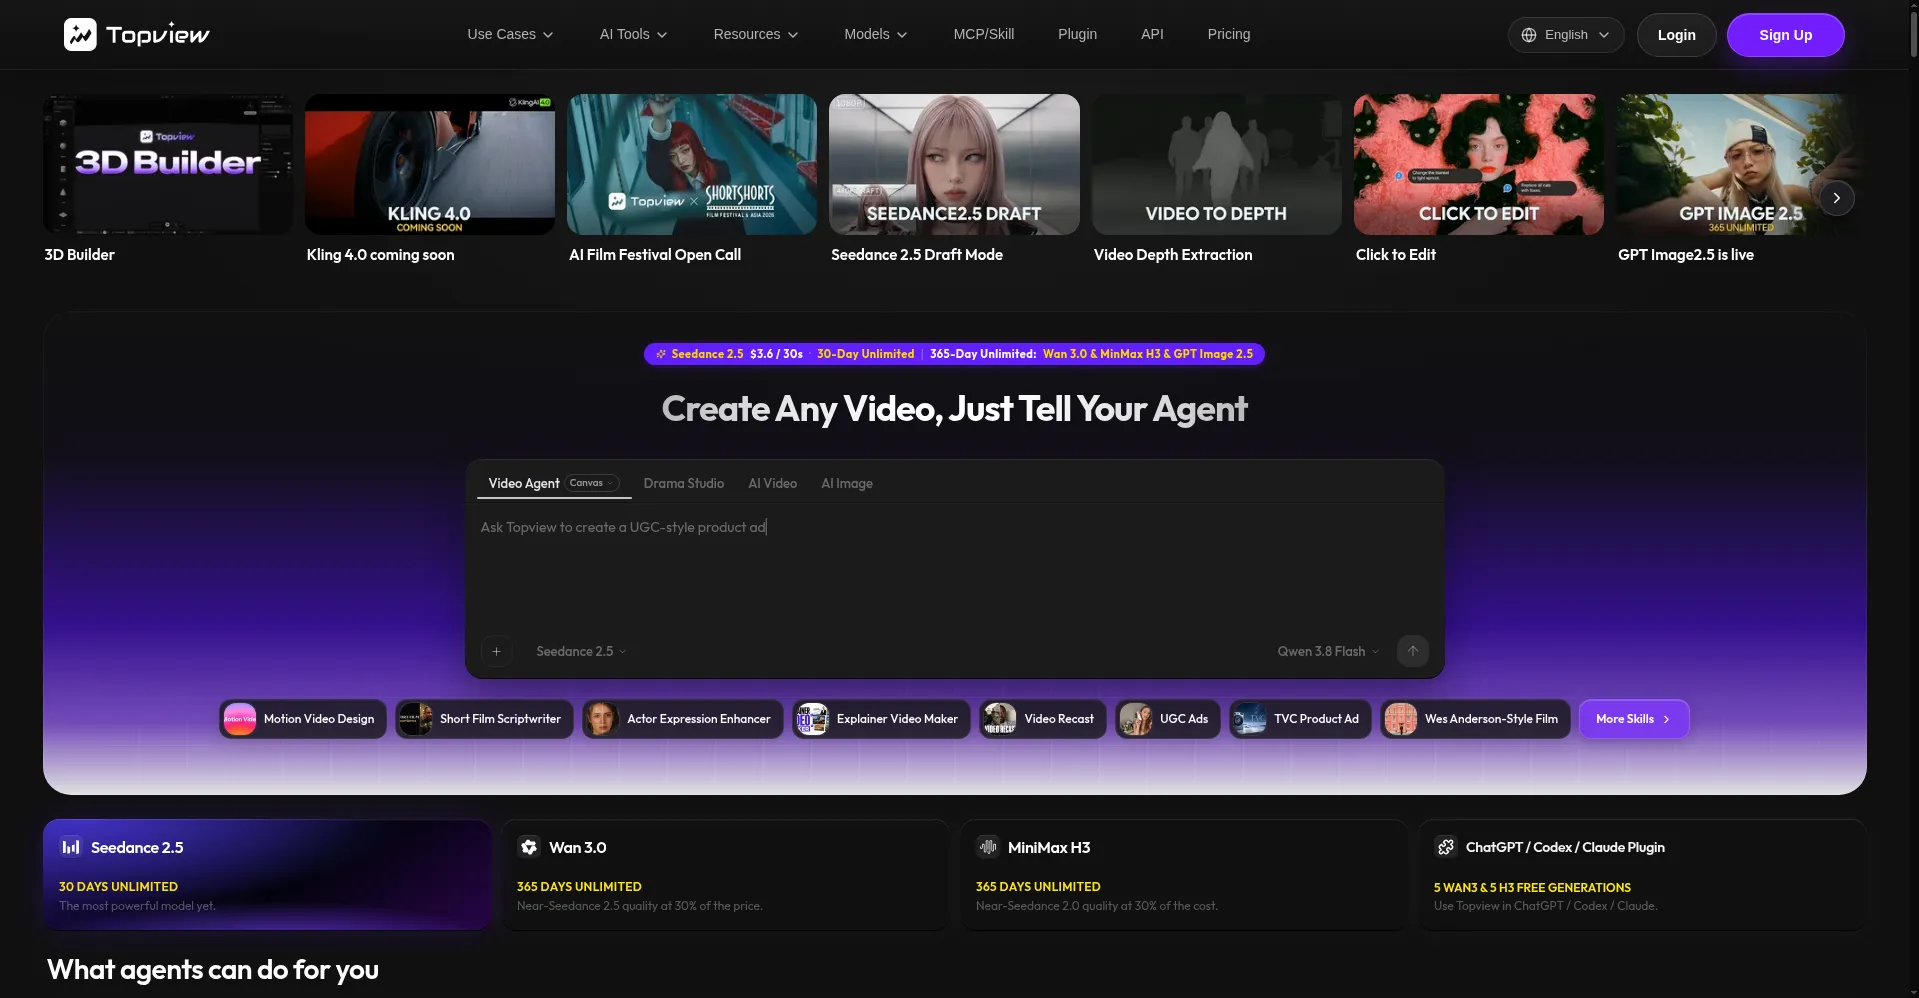
Task: Open the API nav link
Action: point(1152,34)
